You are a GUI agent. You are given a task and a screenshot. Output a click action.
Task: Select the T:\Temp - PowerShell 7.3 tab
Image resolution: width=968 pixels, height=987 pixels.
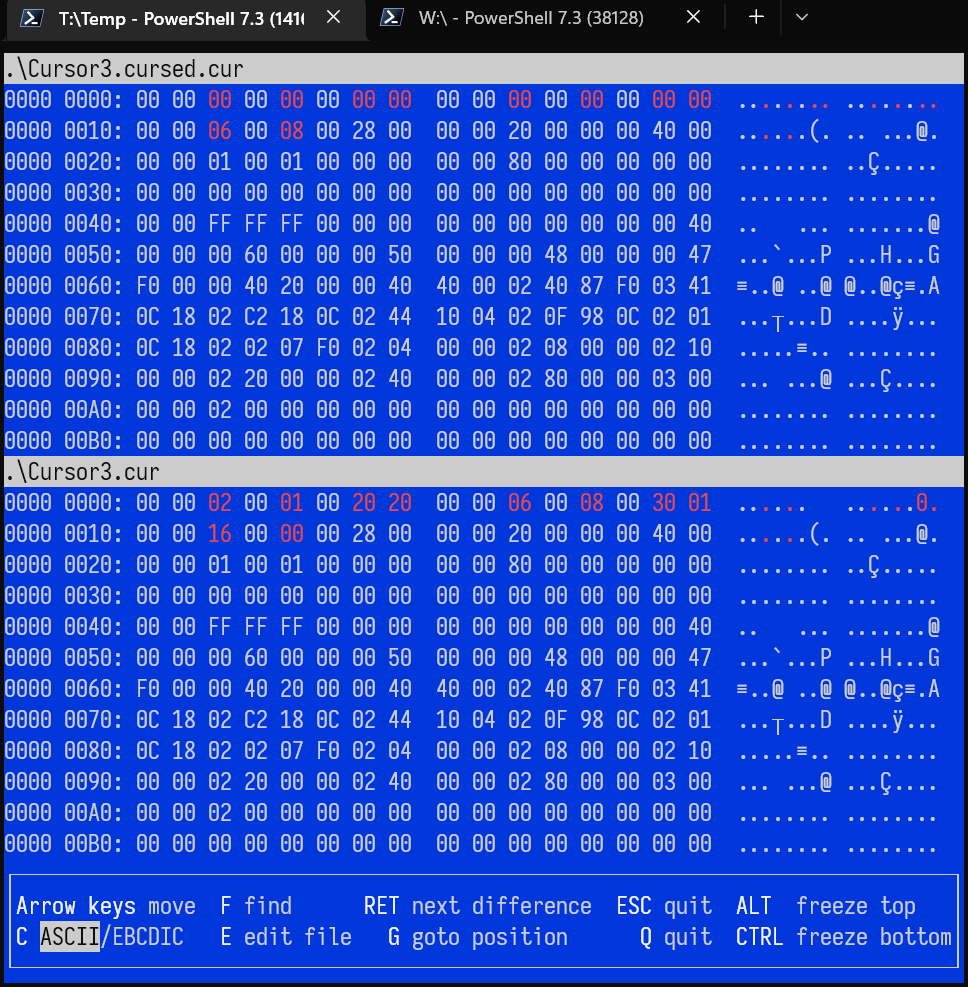pyautogui.click(x=180, y=18)
